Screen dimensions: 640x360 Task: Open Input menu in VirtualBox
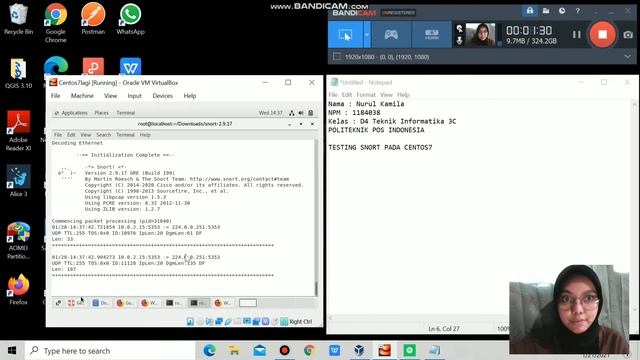[134, 96]
